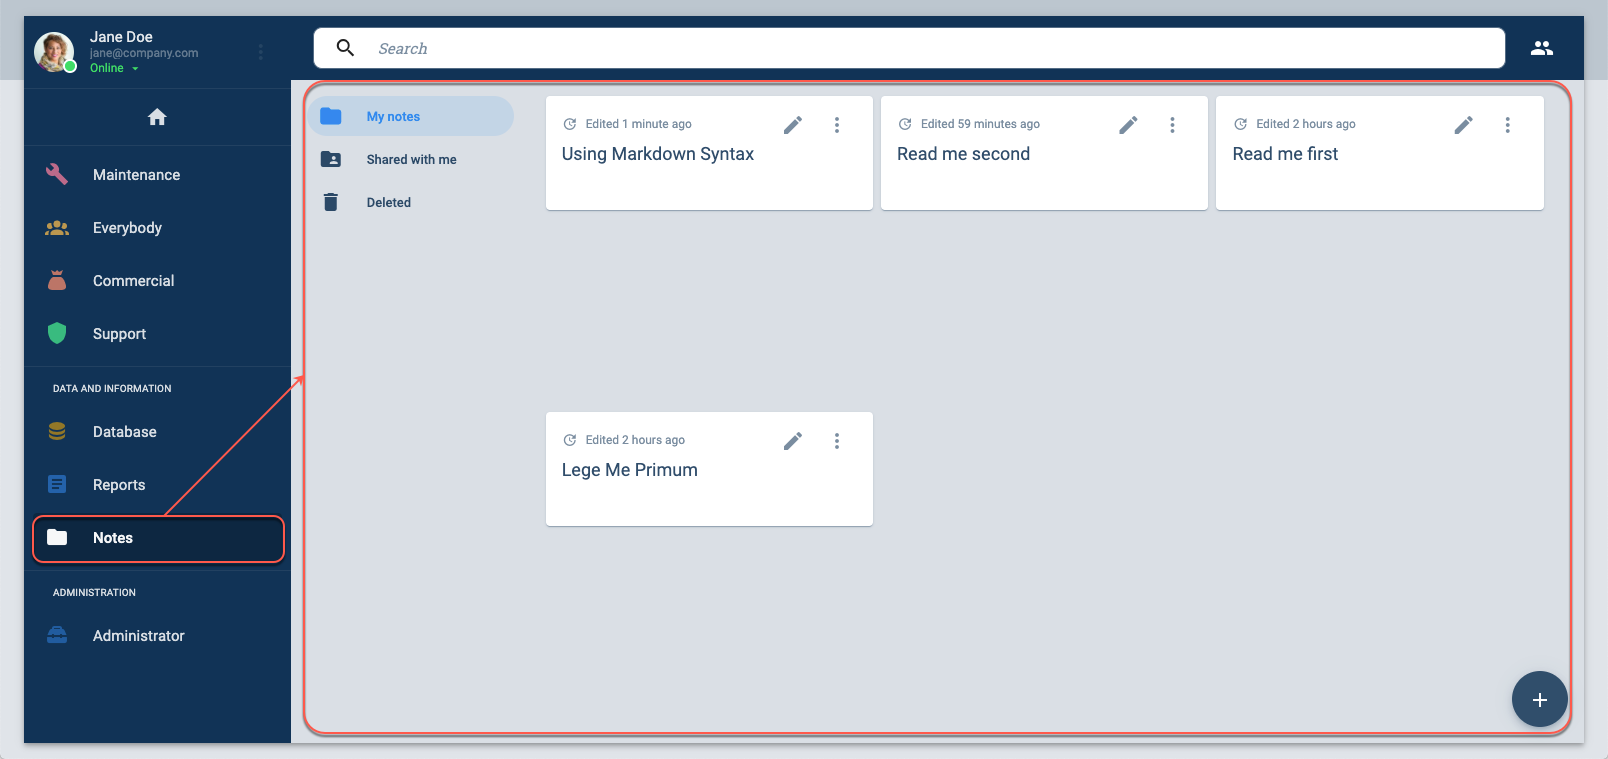This screenshot has width=1608, height=759.
Task: Open the Everybody group icon
Action: (x=57, y=228)
